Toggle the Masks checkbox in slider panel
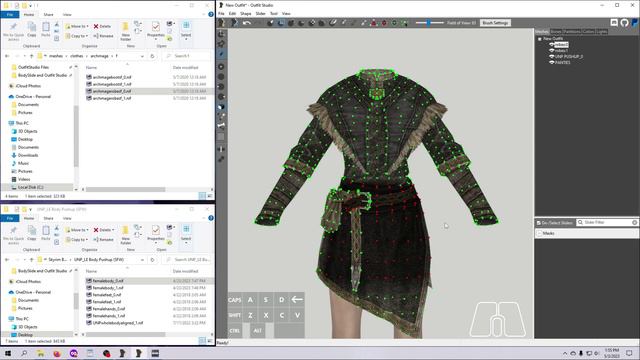 (x=539, y=233)
